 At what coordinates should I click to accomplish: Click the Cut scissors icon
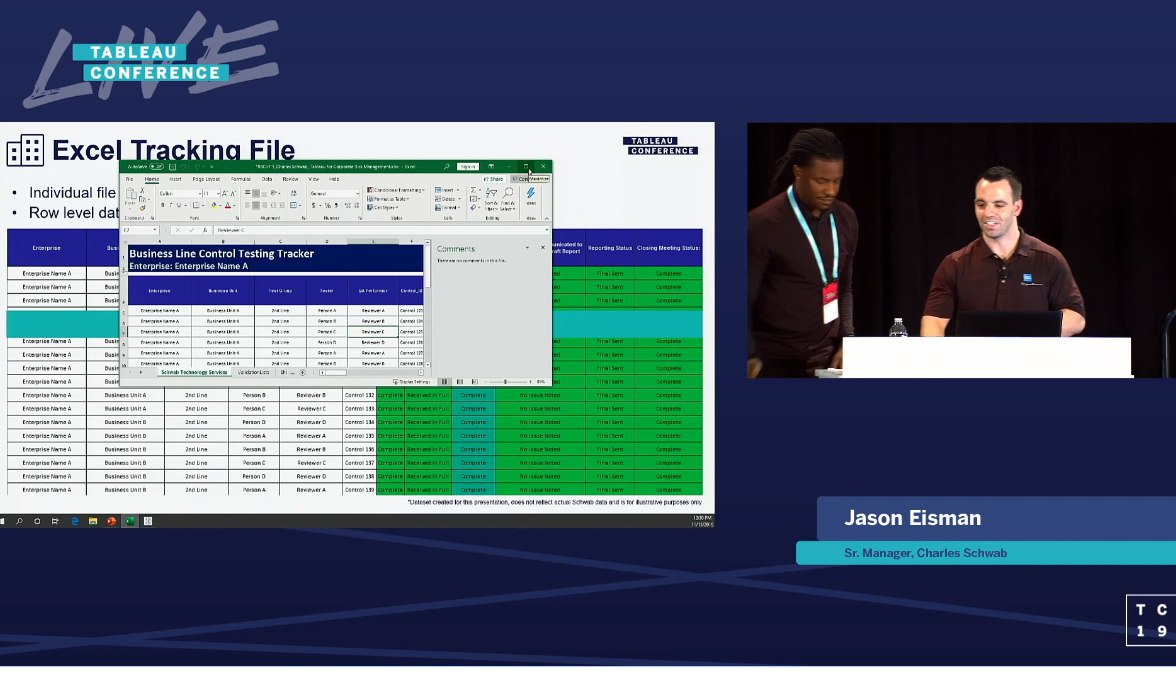pos(142,190)
